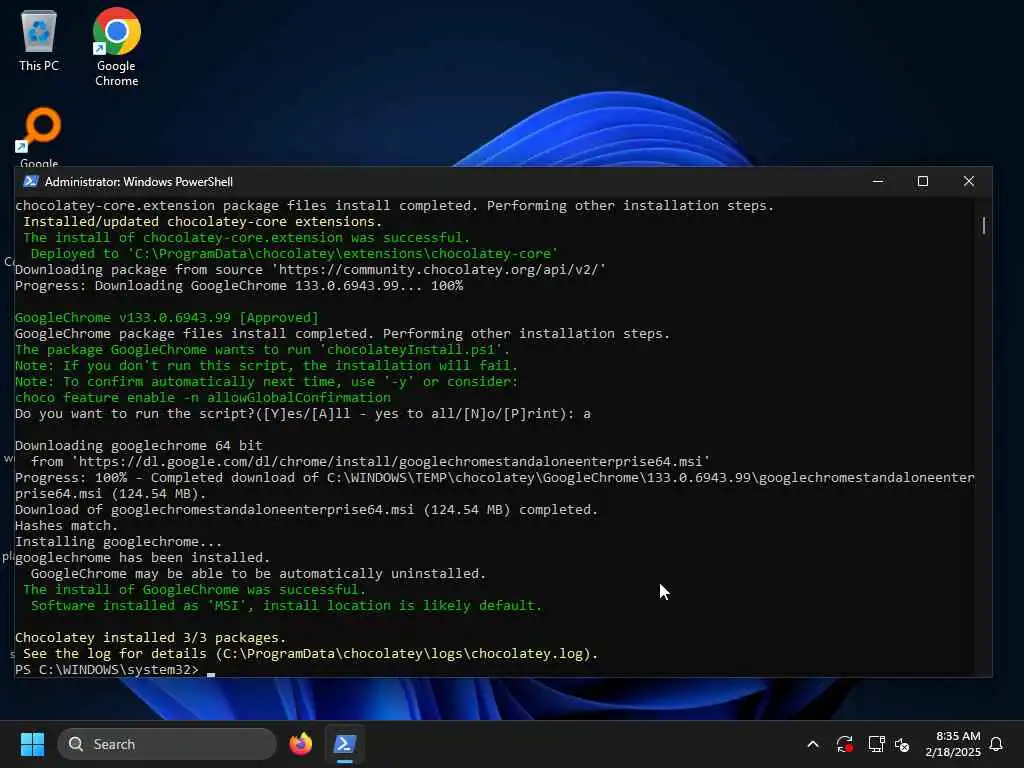Click the muted volume tray icon

pyautogui.click(x=903, y=744)
